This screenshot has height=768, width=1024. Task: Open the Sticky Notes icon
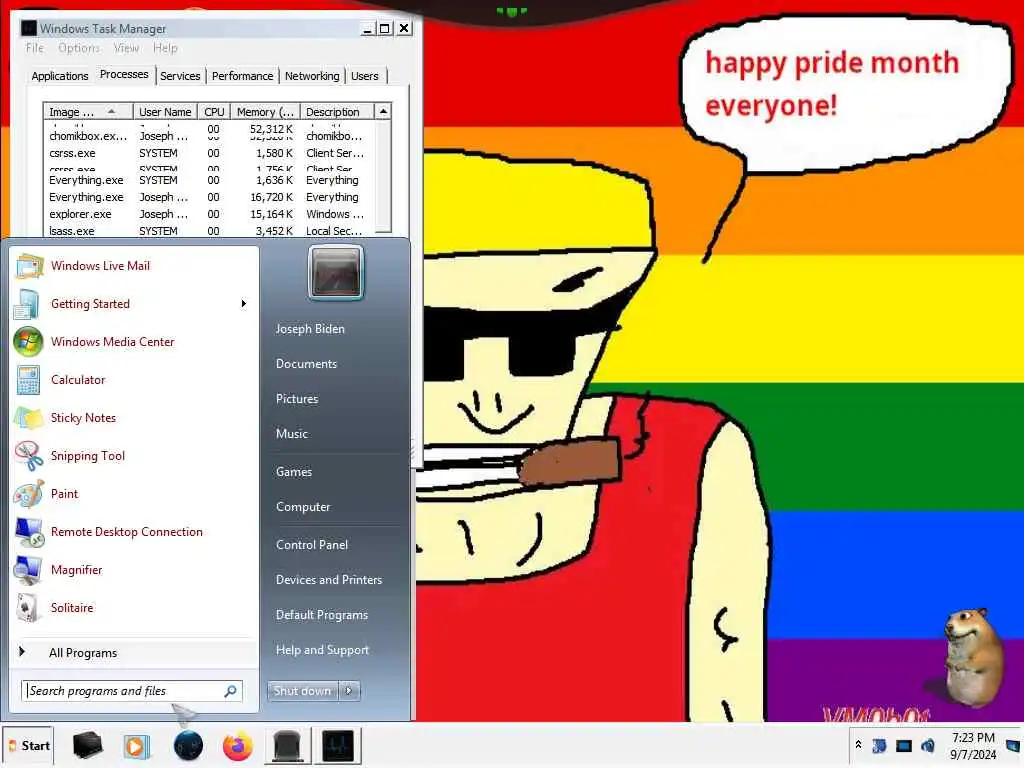pos(29,418)
